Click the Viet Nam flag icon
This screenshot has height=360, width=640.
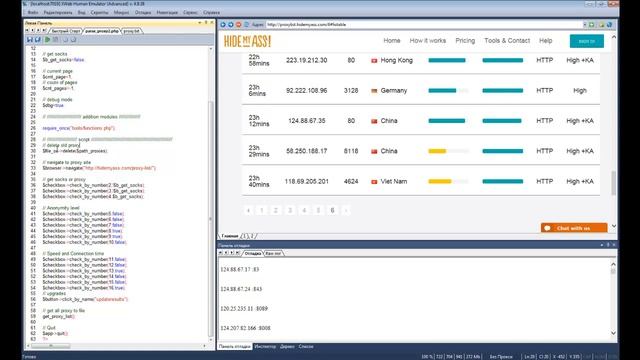tap(374, 182)
